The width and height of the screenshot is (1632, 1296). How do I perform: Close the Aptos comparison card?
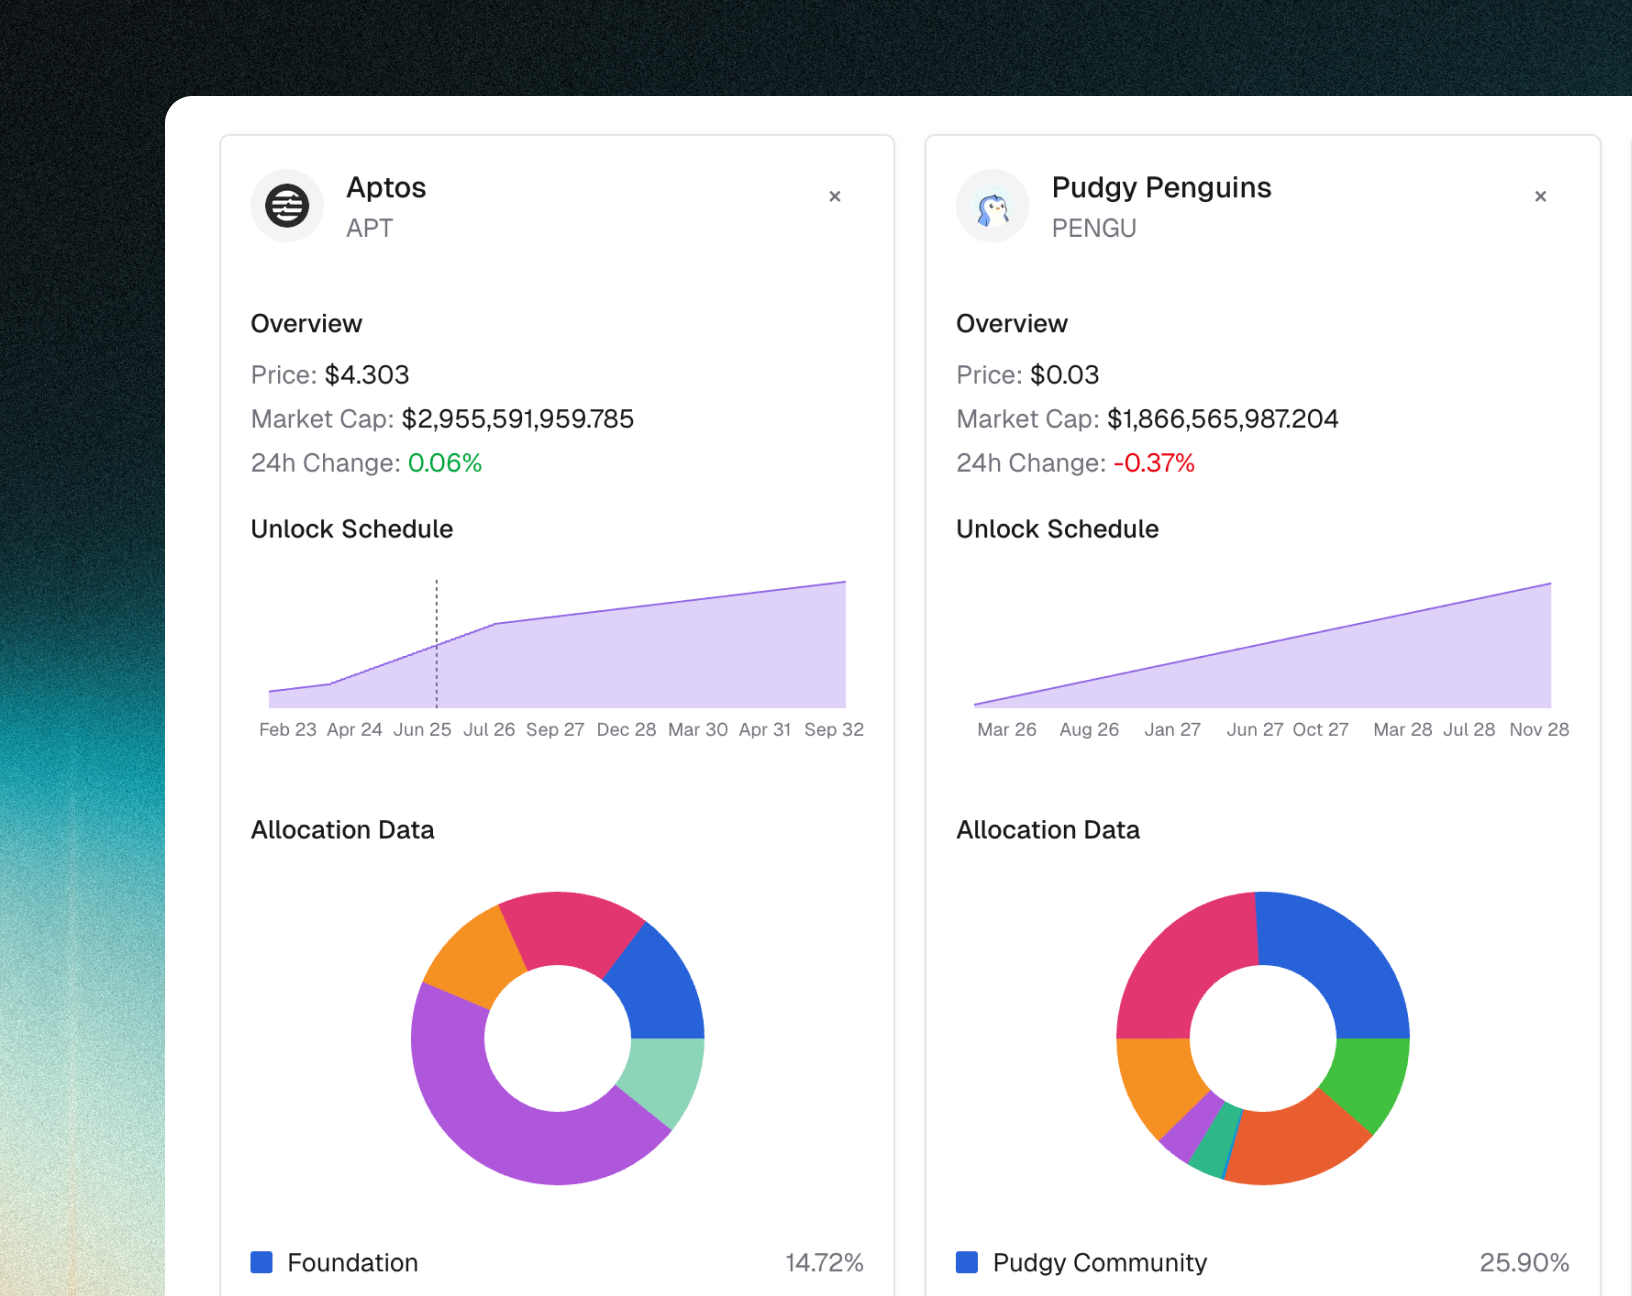[835, 197]
